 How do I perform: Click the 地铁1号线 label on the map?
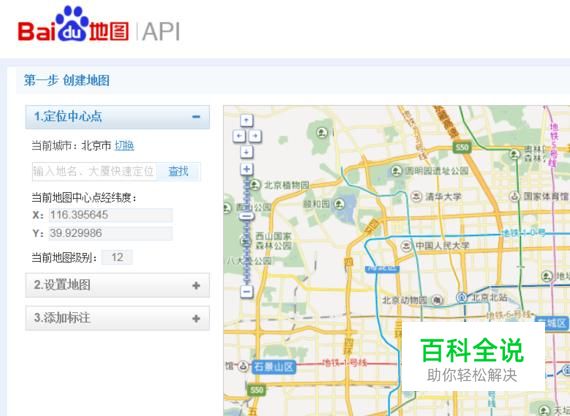coord(345,362)
